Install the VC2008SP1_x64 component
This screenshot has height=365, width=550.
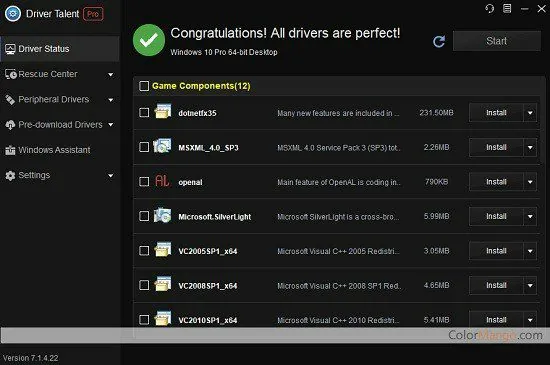[496, 285]
